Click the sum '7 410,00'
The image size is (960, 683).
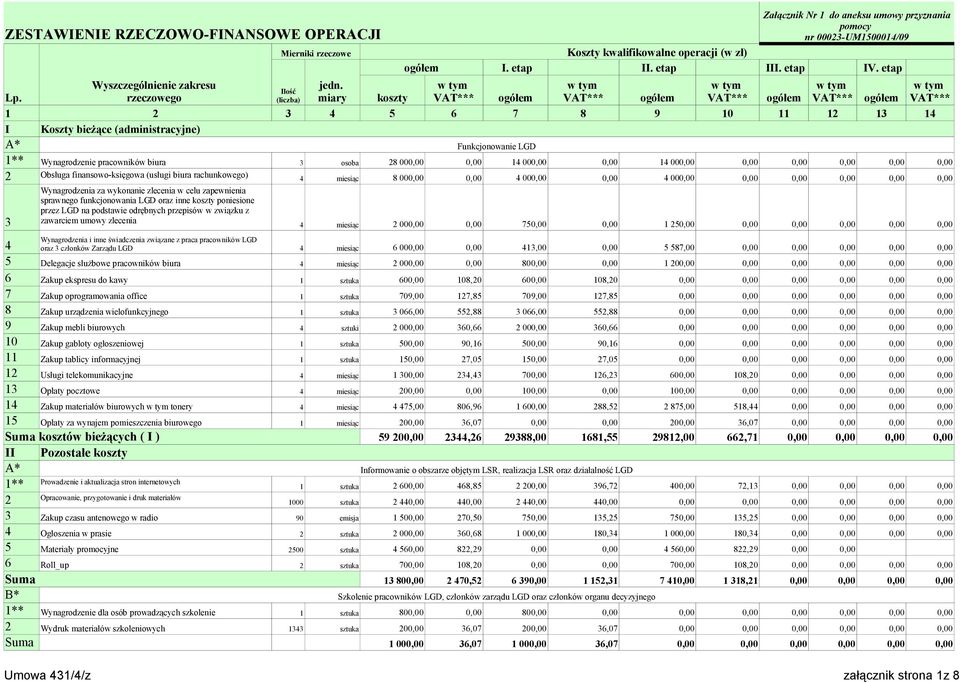tap(677, 580)
